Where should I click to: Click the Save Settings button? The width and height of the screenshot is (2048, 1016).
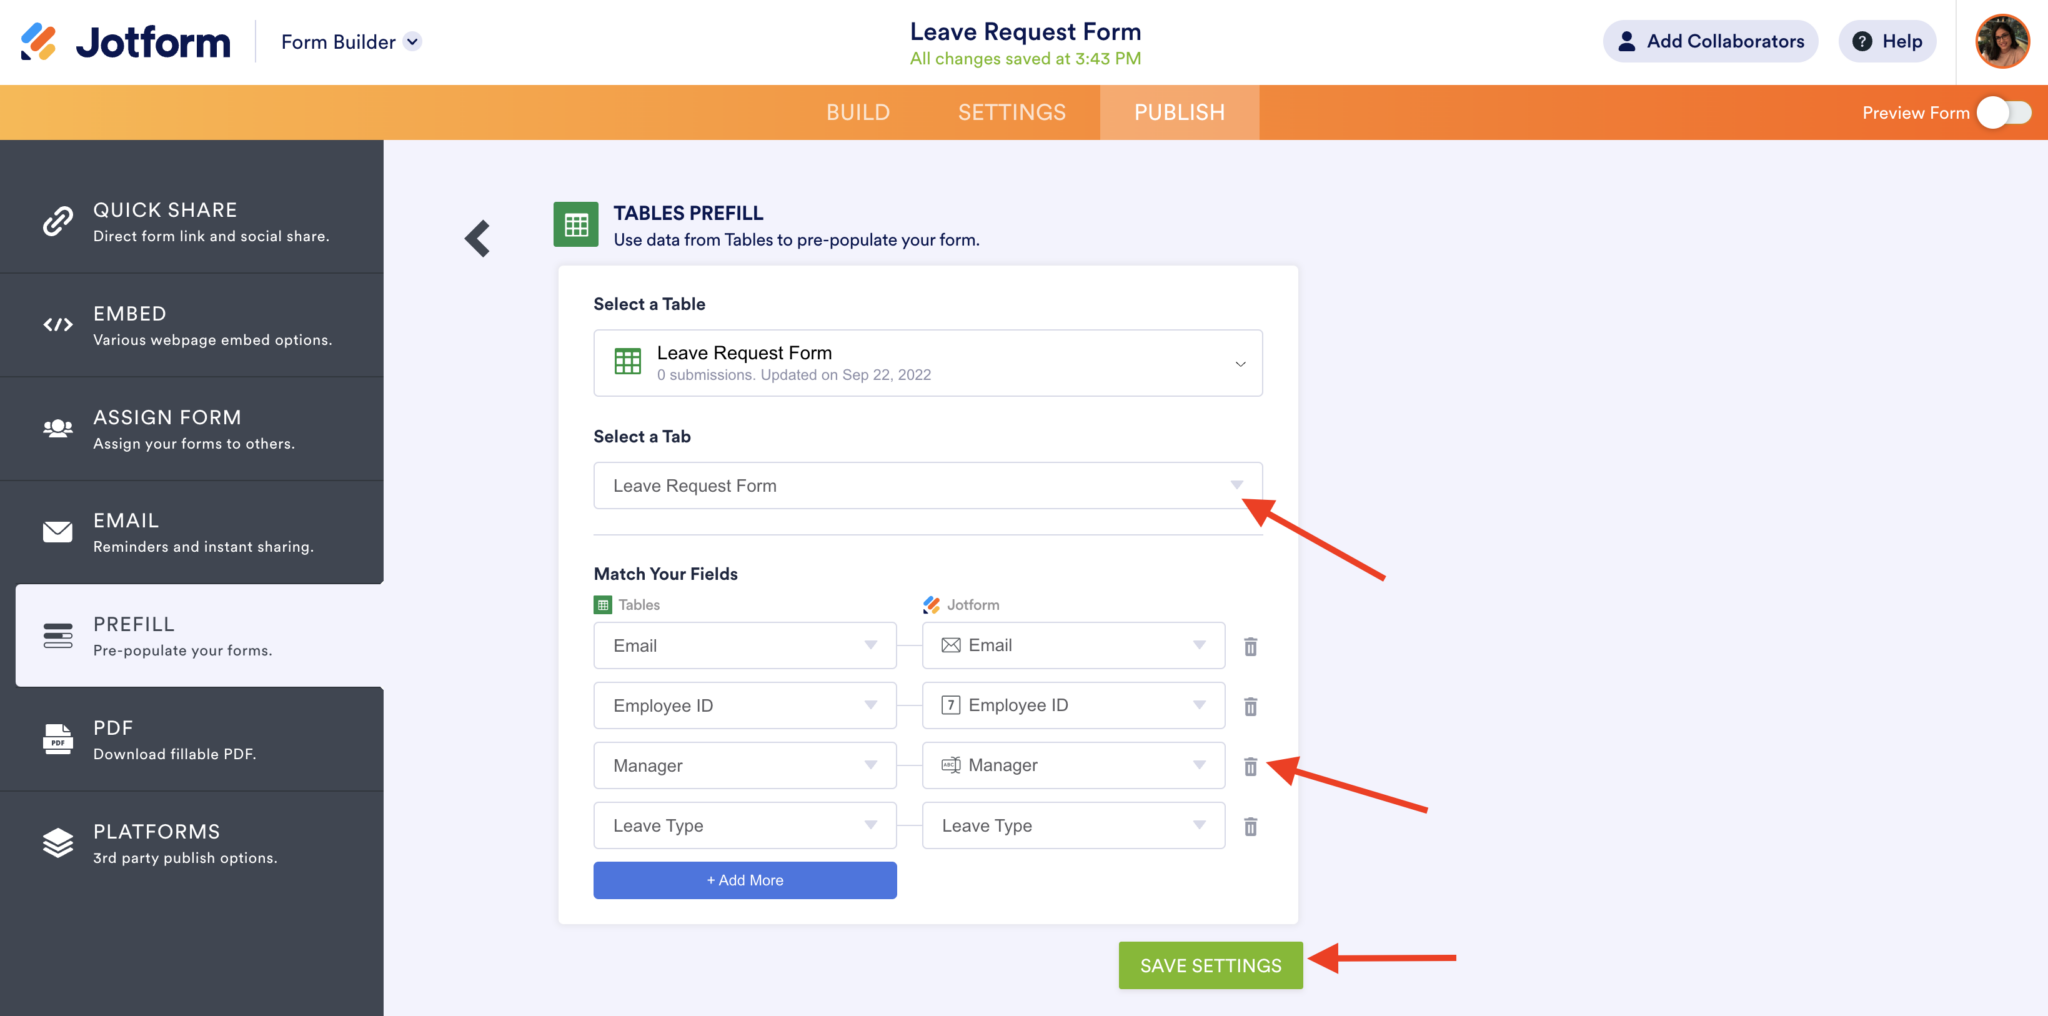click(x=1210, y=965)
